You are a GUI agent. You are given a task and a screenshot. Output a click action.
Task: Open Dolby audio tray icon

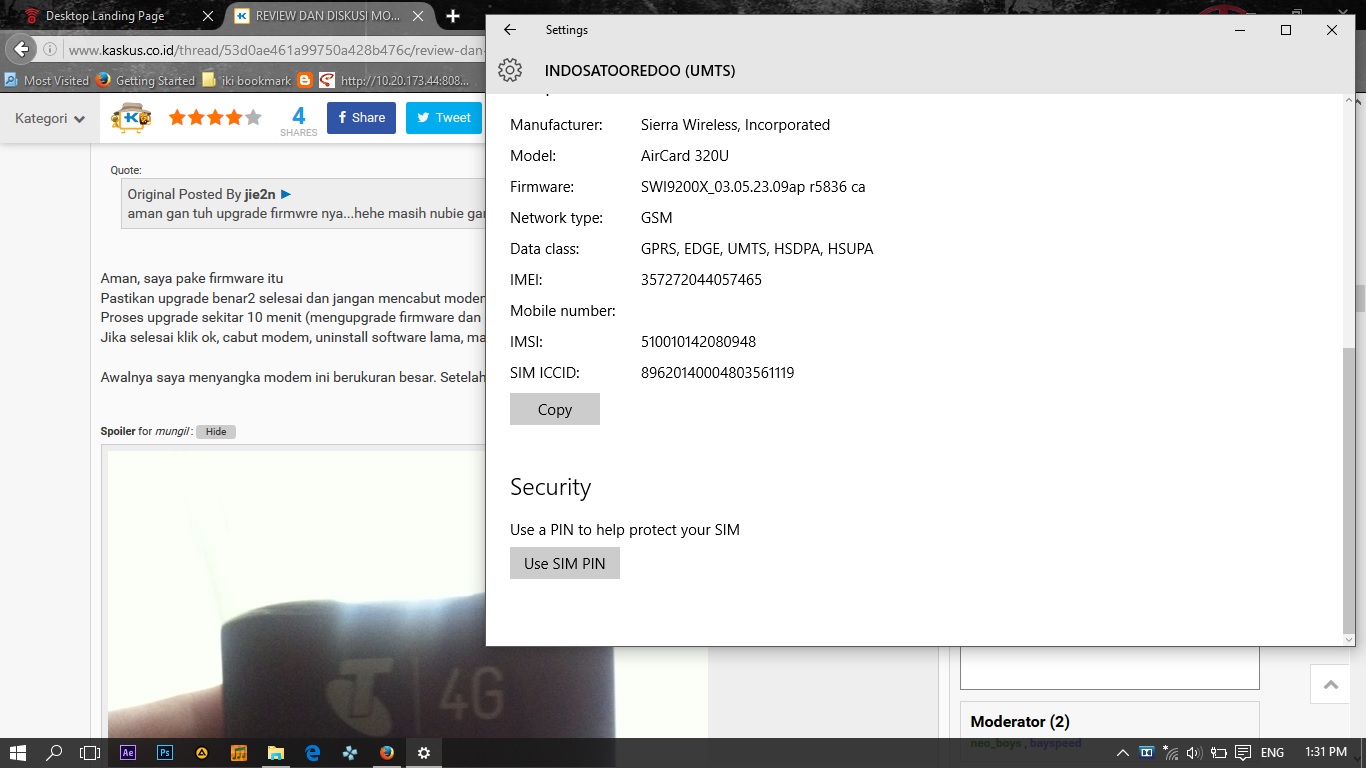tap(1146, 753)
